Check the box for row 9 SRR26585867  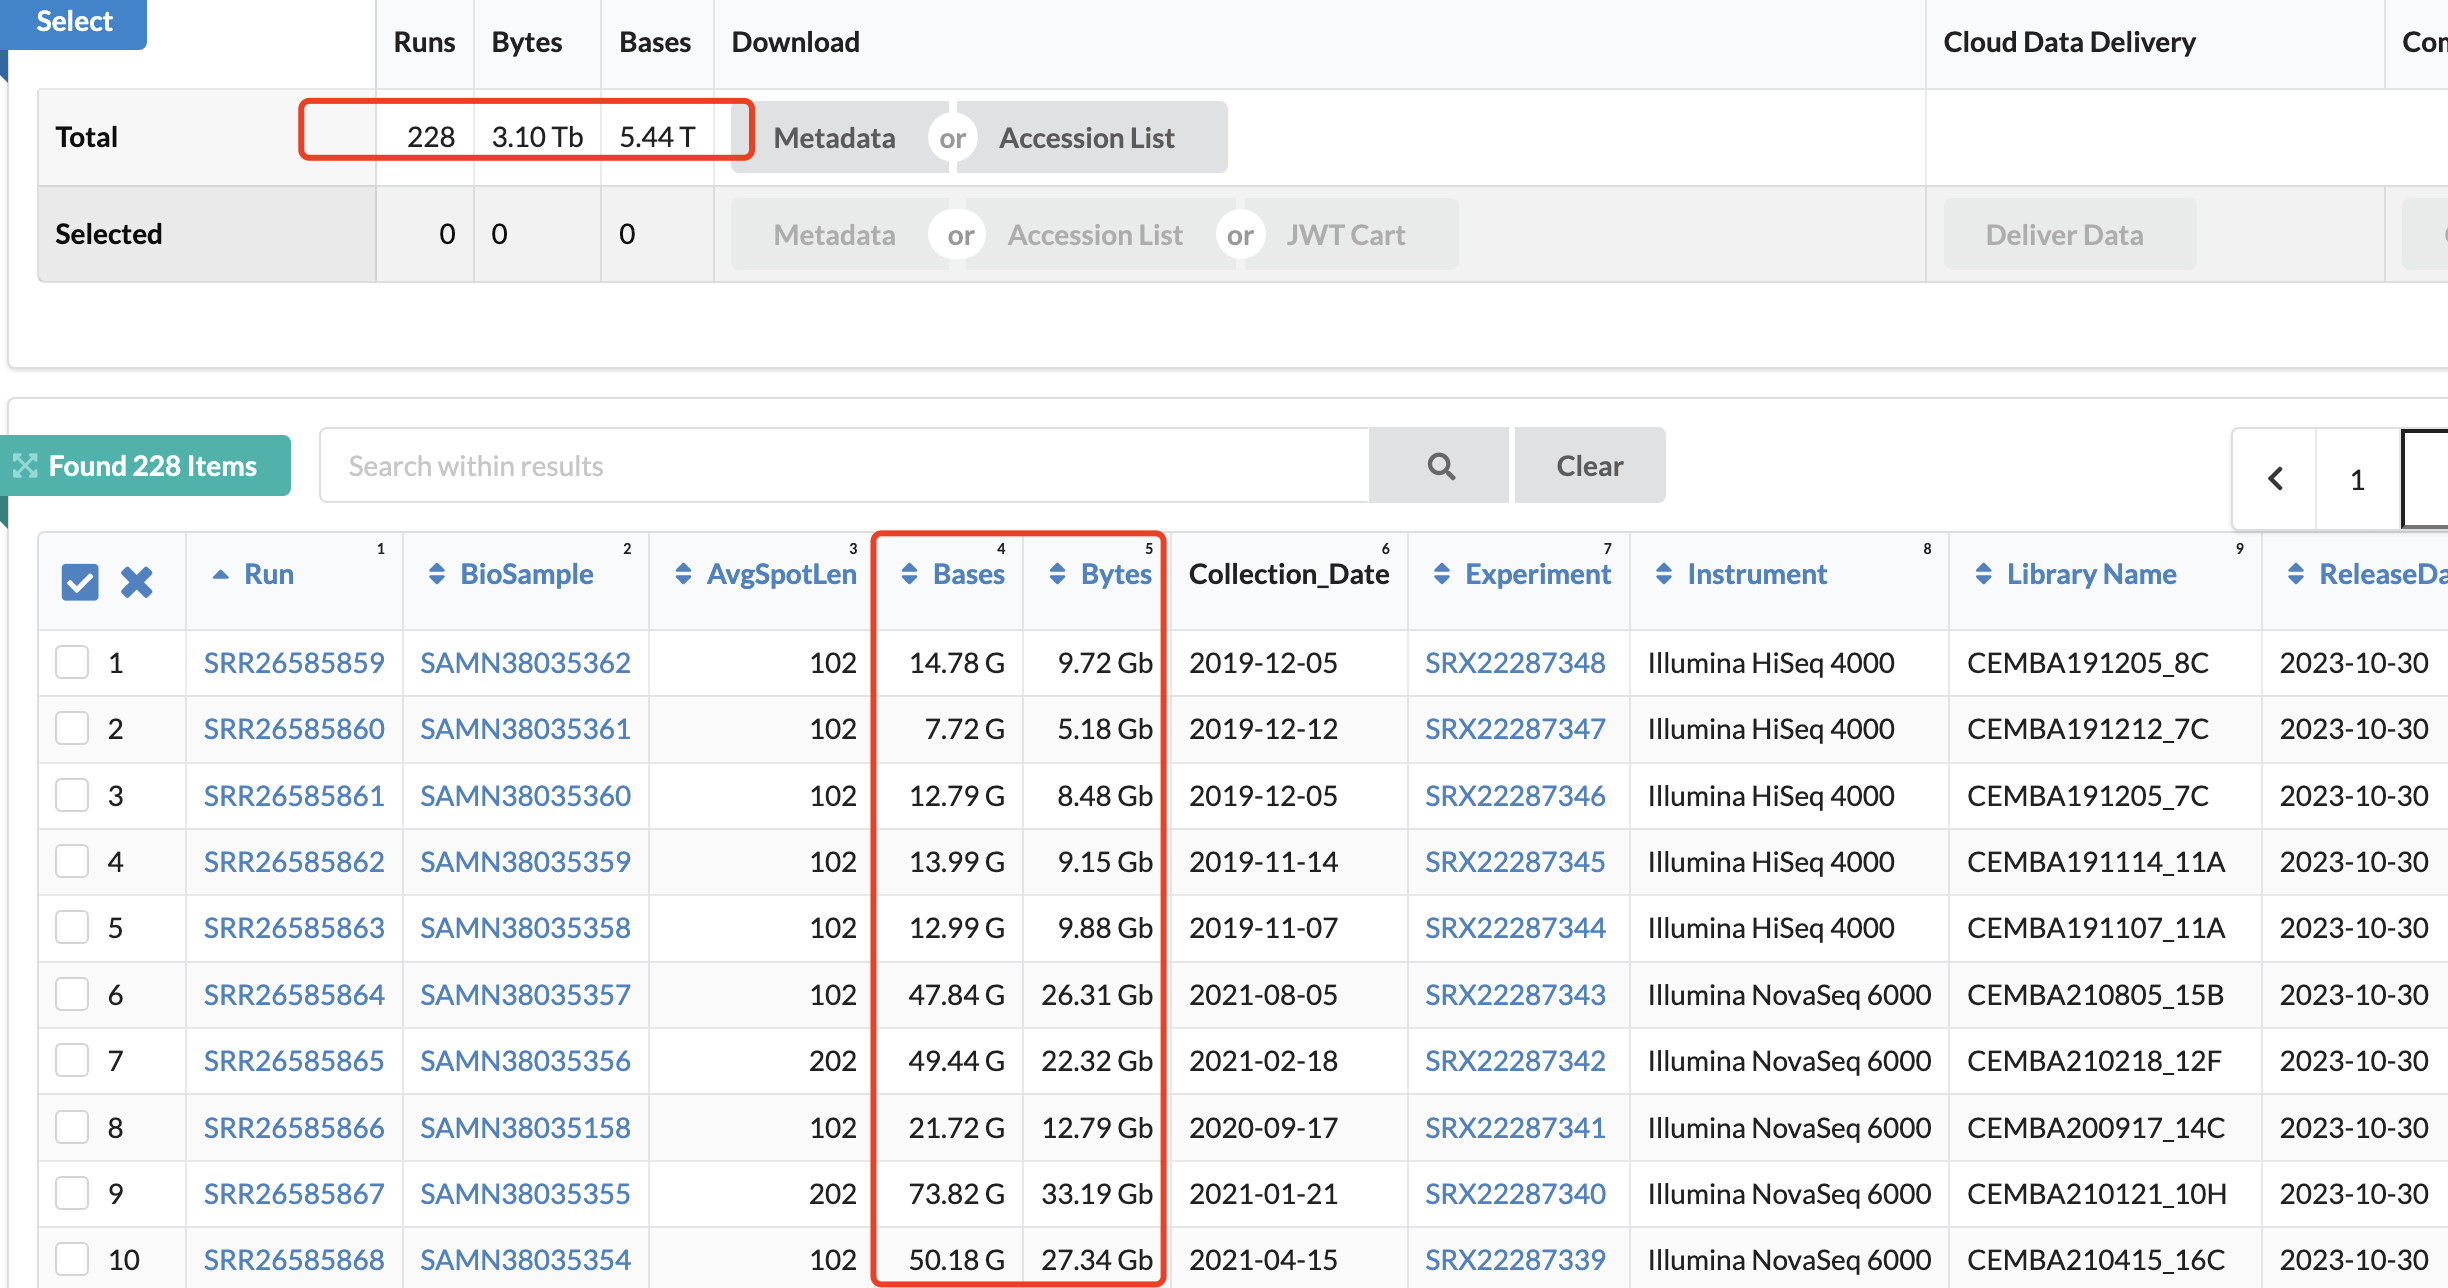pos(72,1193)
